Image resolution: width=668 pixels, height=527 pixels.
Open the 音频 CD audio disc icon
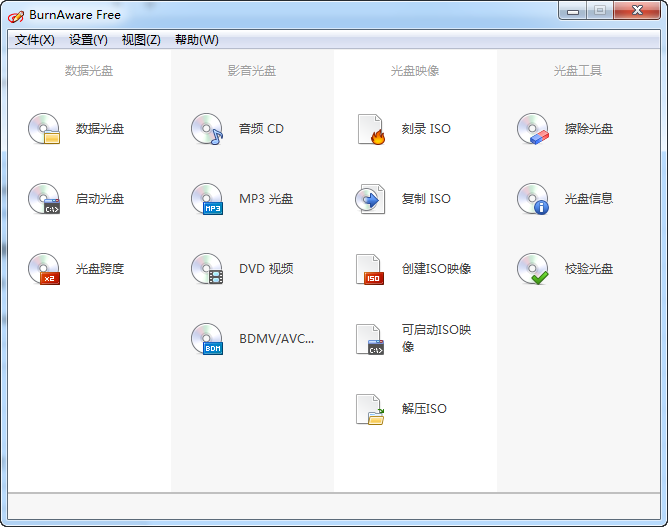tap(207, 129)
